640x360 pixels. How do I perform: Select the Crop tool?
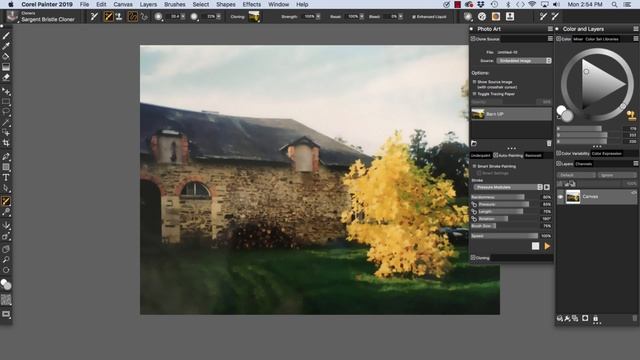pyautogui.click(x=6, y=143)
